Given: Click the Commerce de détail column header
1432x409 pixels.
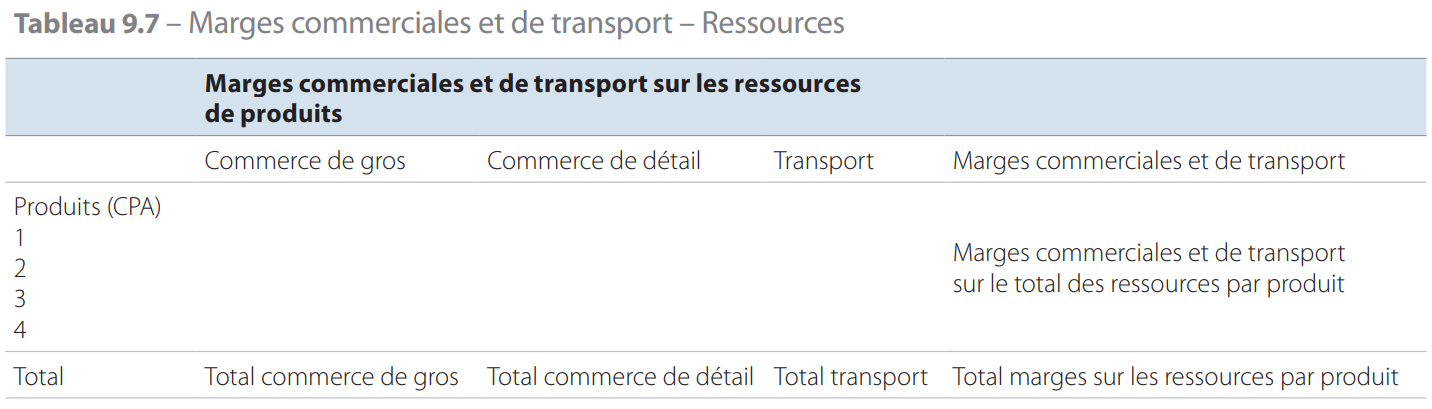Looking at the screenshot, I should pos(594,161).
